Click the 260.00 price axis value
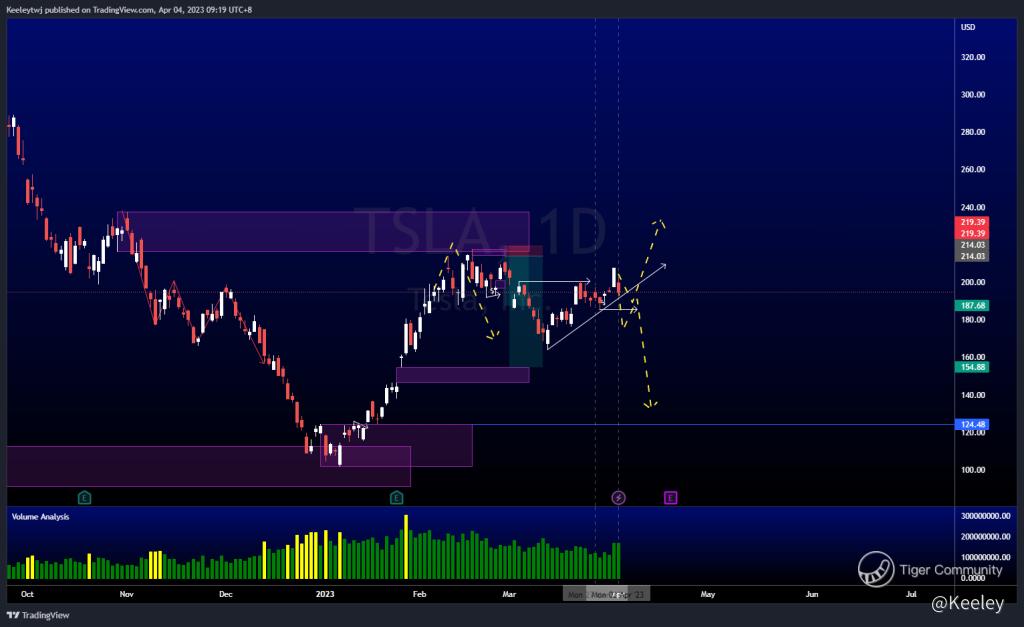The height and width of the screenshot is (627, 1024). [x=972, y=169]
